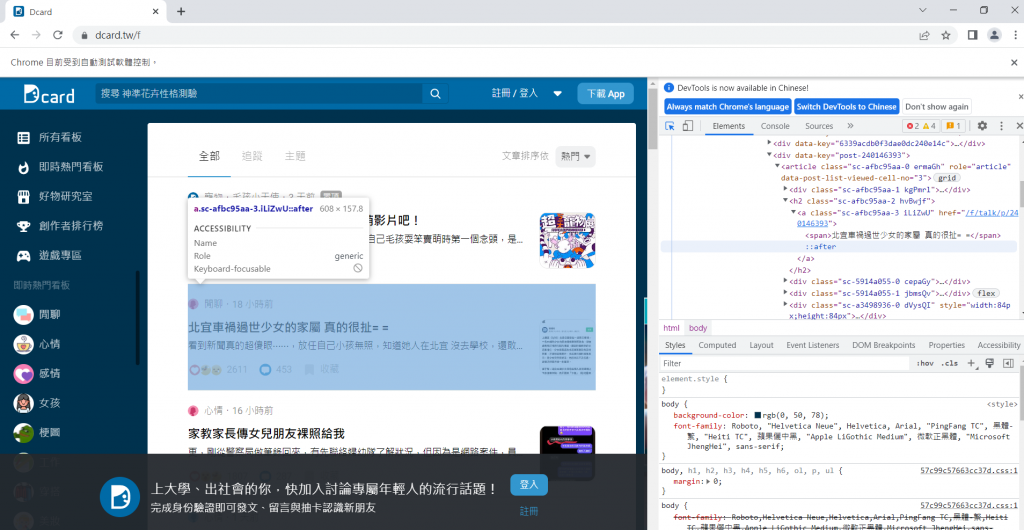Reload the page
Image resolution: width=1024 pixels, height=530 pixels.
(x=57, y=35)
